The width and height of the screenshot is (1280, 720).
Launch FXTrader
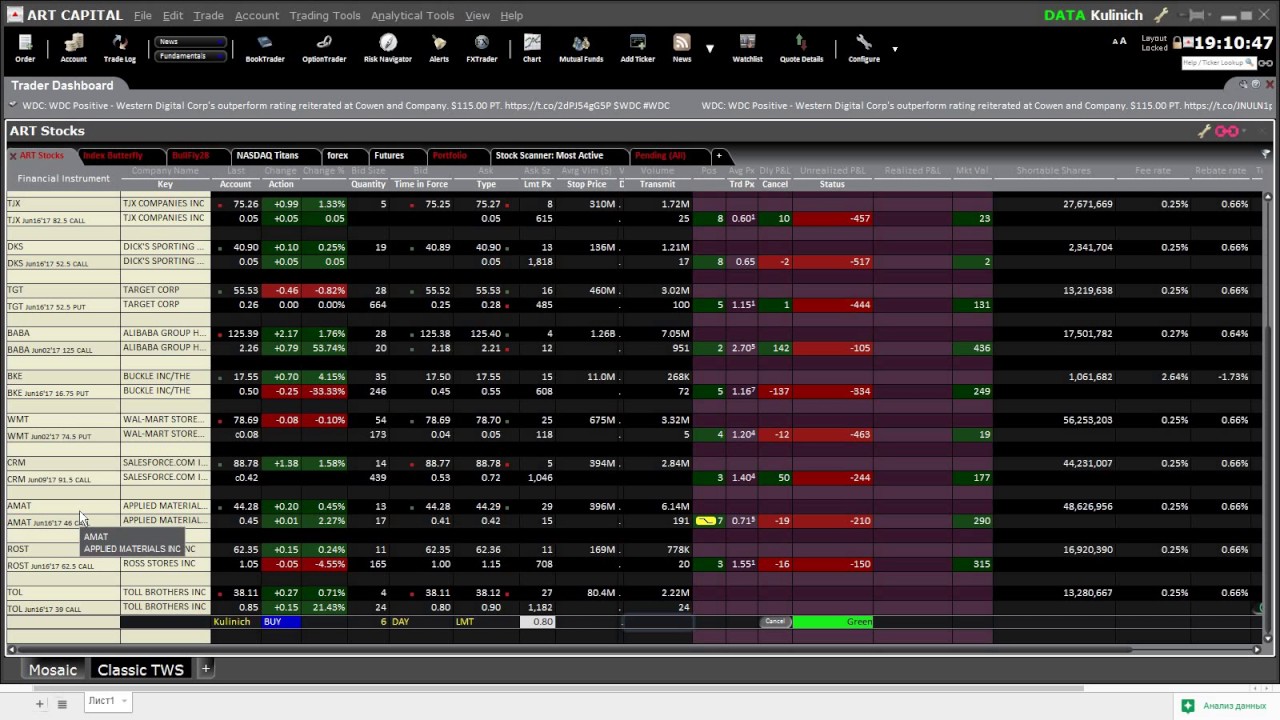[x=481, y=48]
